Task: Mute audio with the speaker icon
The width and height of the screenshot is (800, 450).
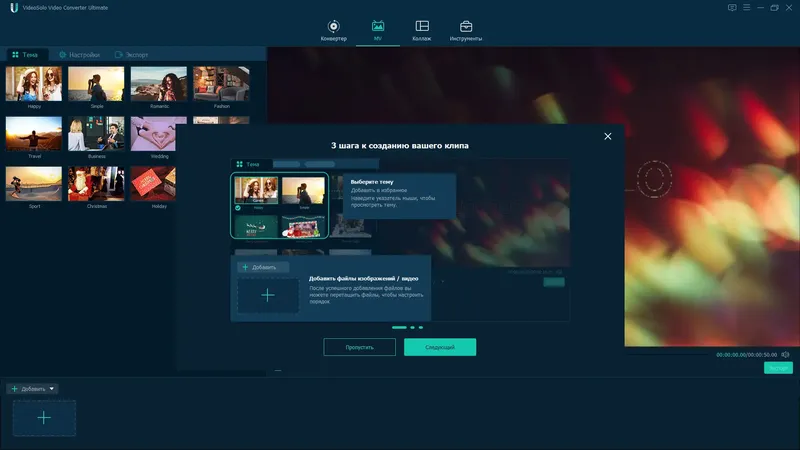Action: tap(785, 355)
